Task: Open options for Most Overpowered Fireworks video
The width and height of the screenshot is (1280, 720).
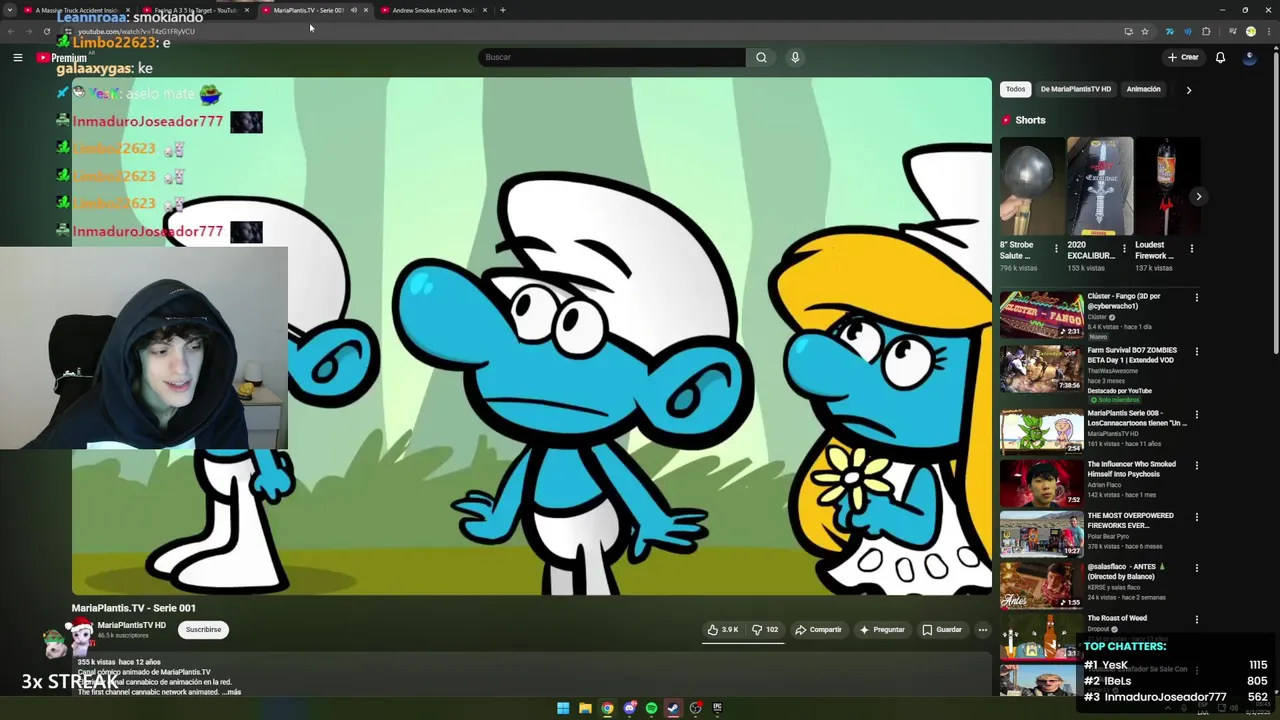Action: click(1196, 517)
